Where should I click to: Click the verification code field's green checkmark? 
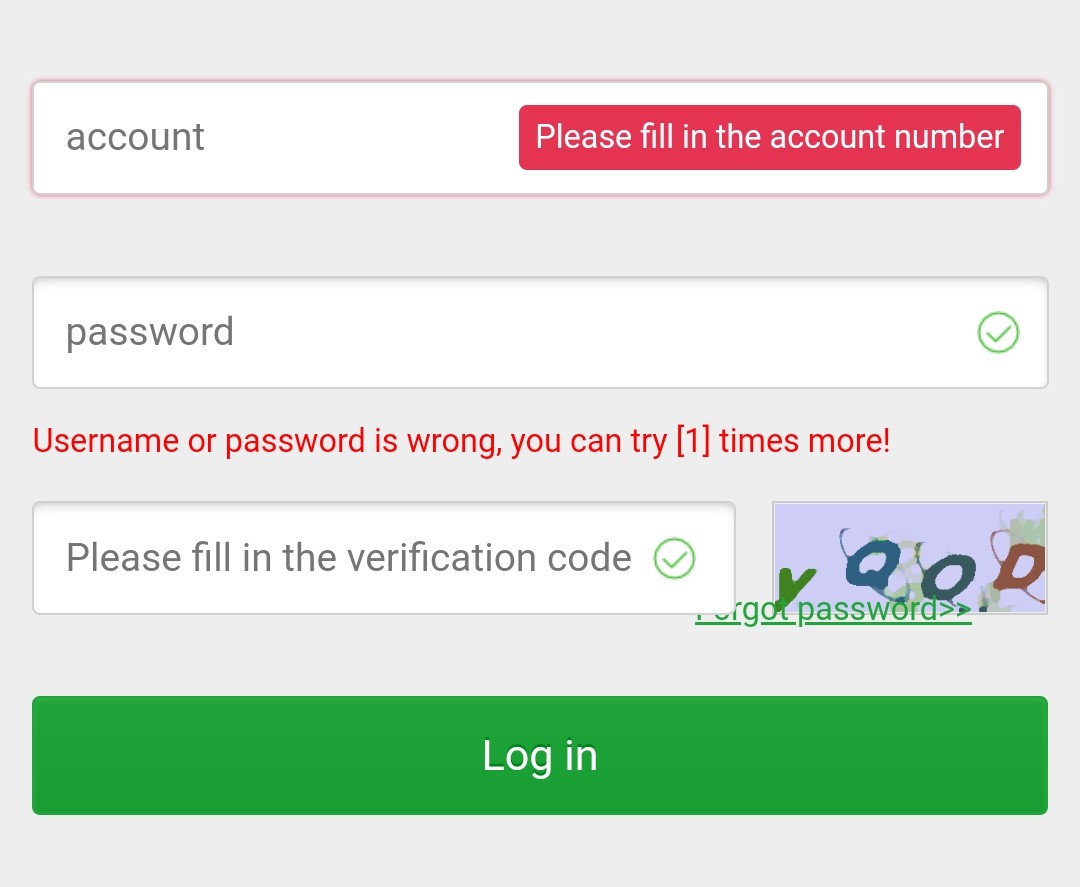click(x=674, y=558)
